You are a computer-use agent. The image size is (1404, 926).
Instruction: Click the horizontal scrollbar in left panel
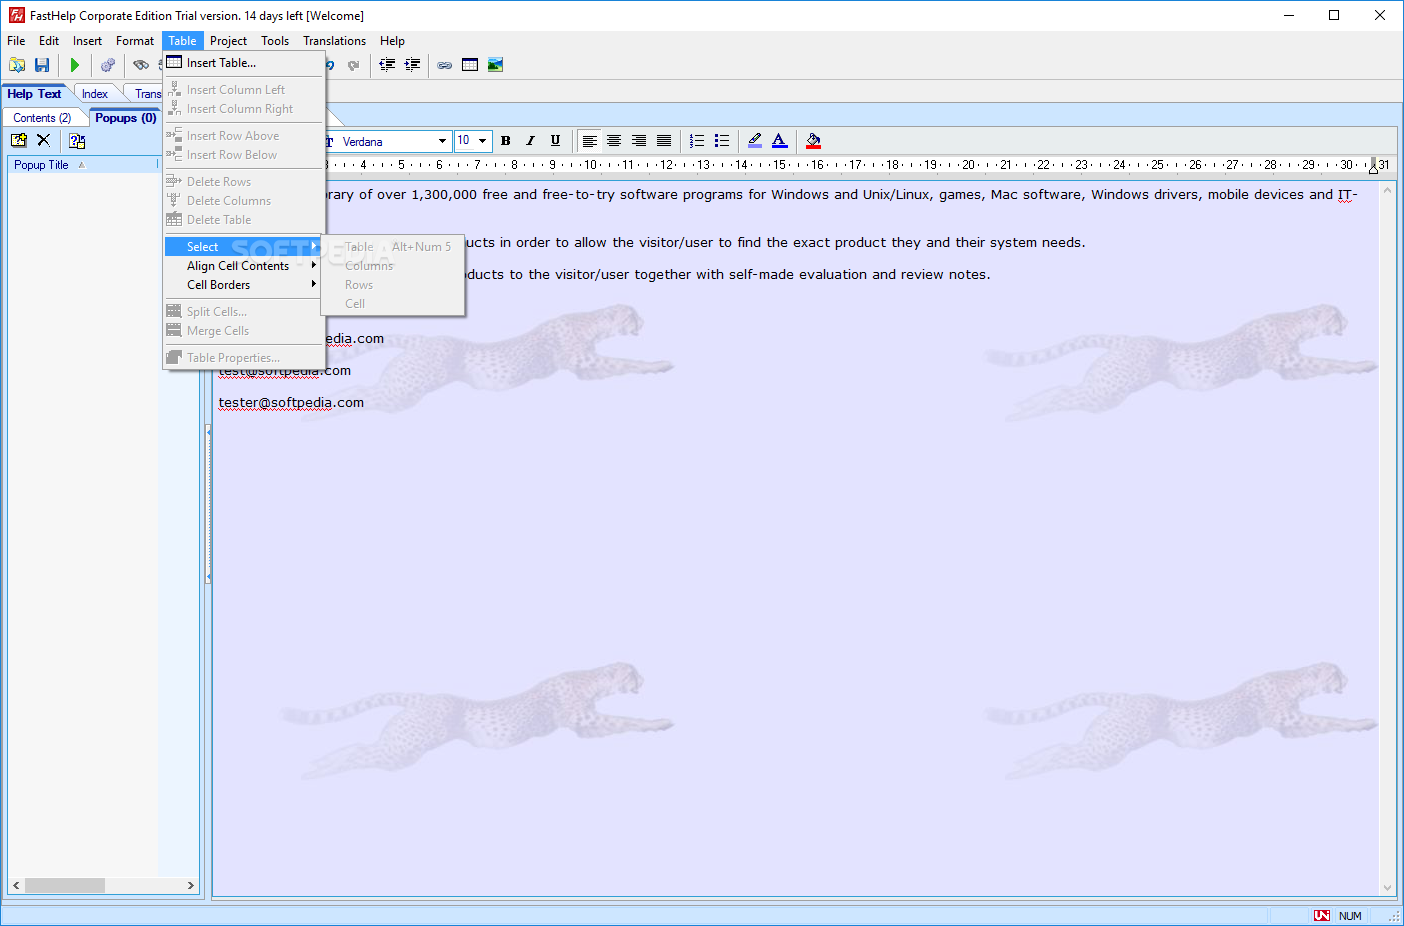64,886
